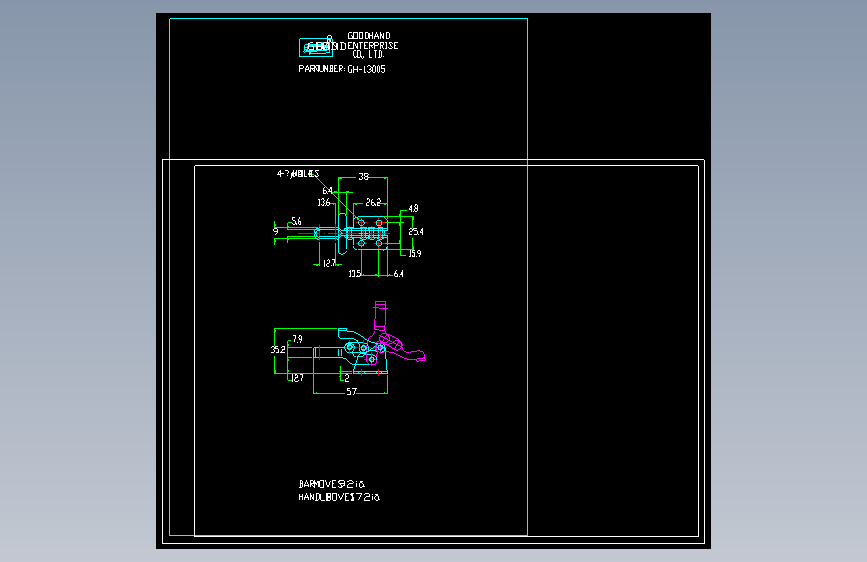The height and width of the screenshot is (562, 867).
Task: Select the CO., LTD. text
Action: pyautogui.click(x=368, y=54)
